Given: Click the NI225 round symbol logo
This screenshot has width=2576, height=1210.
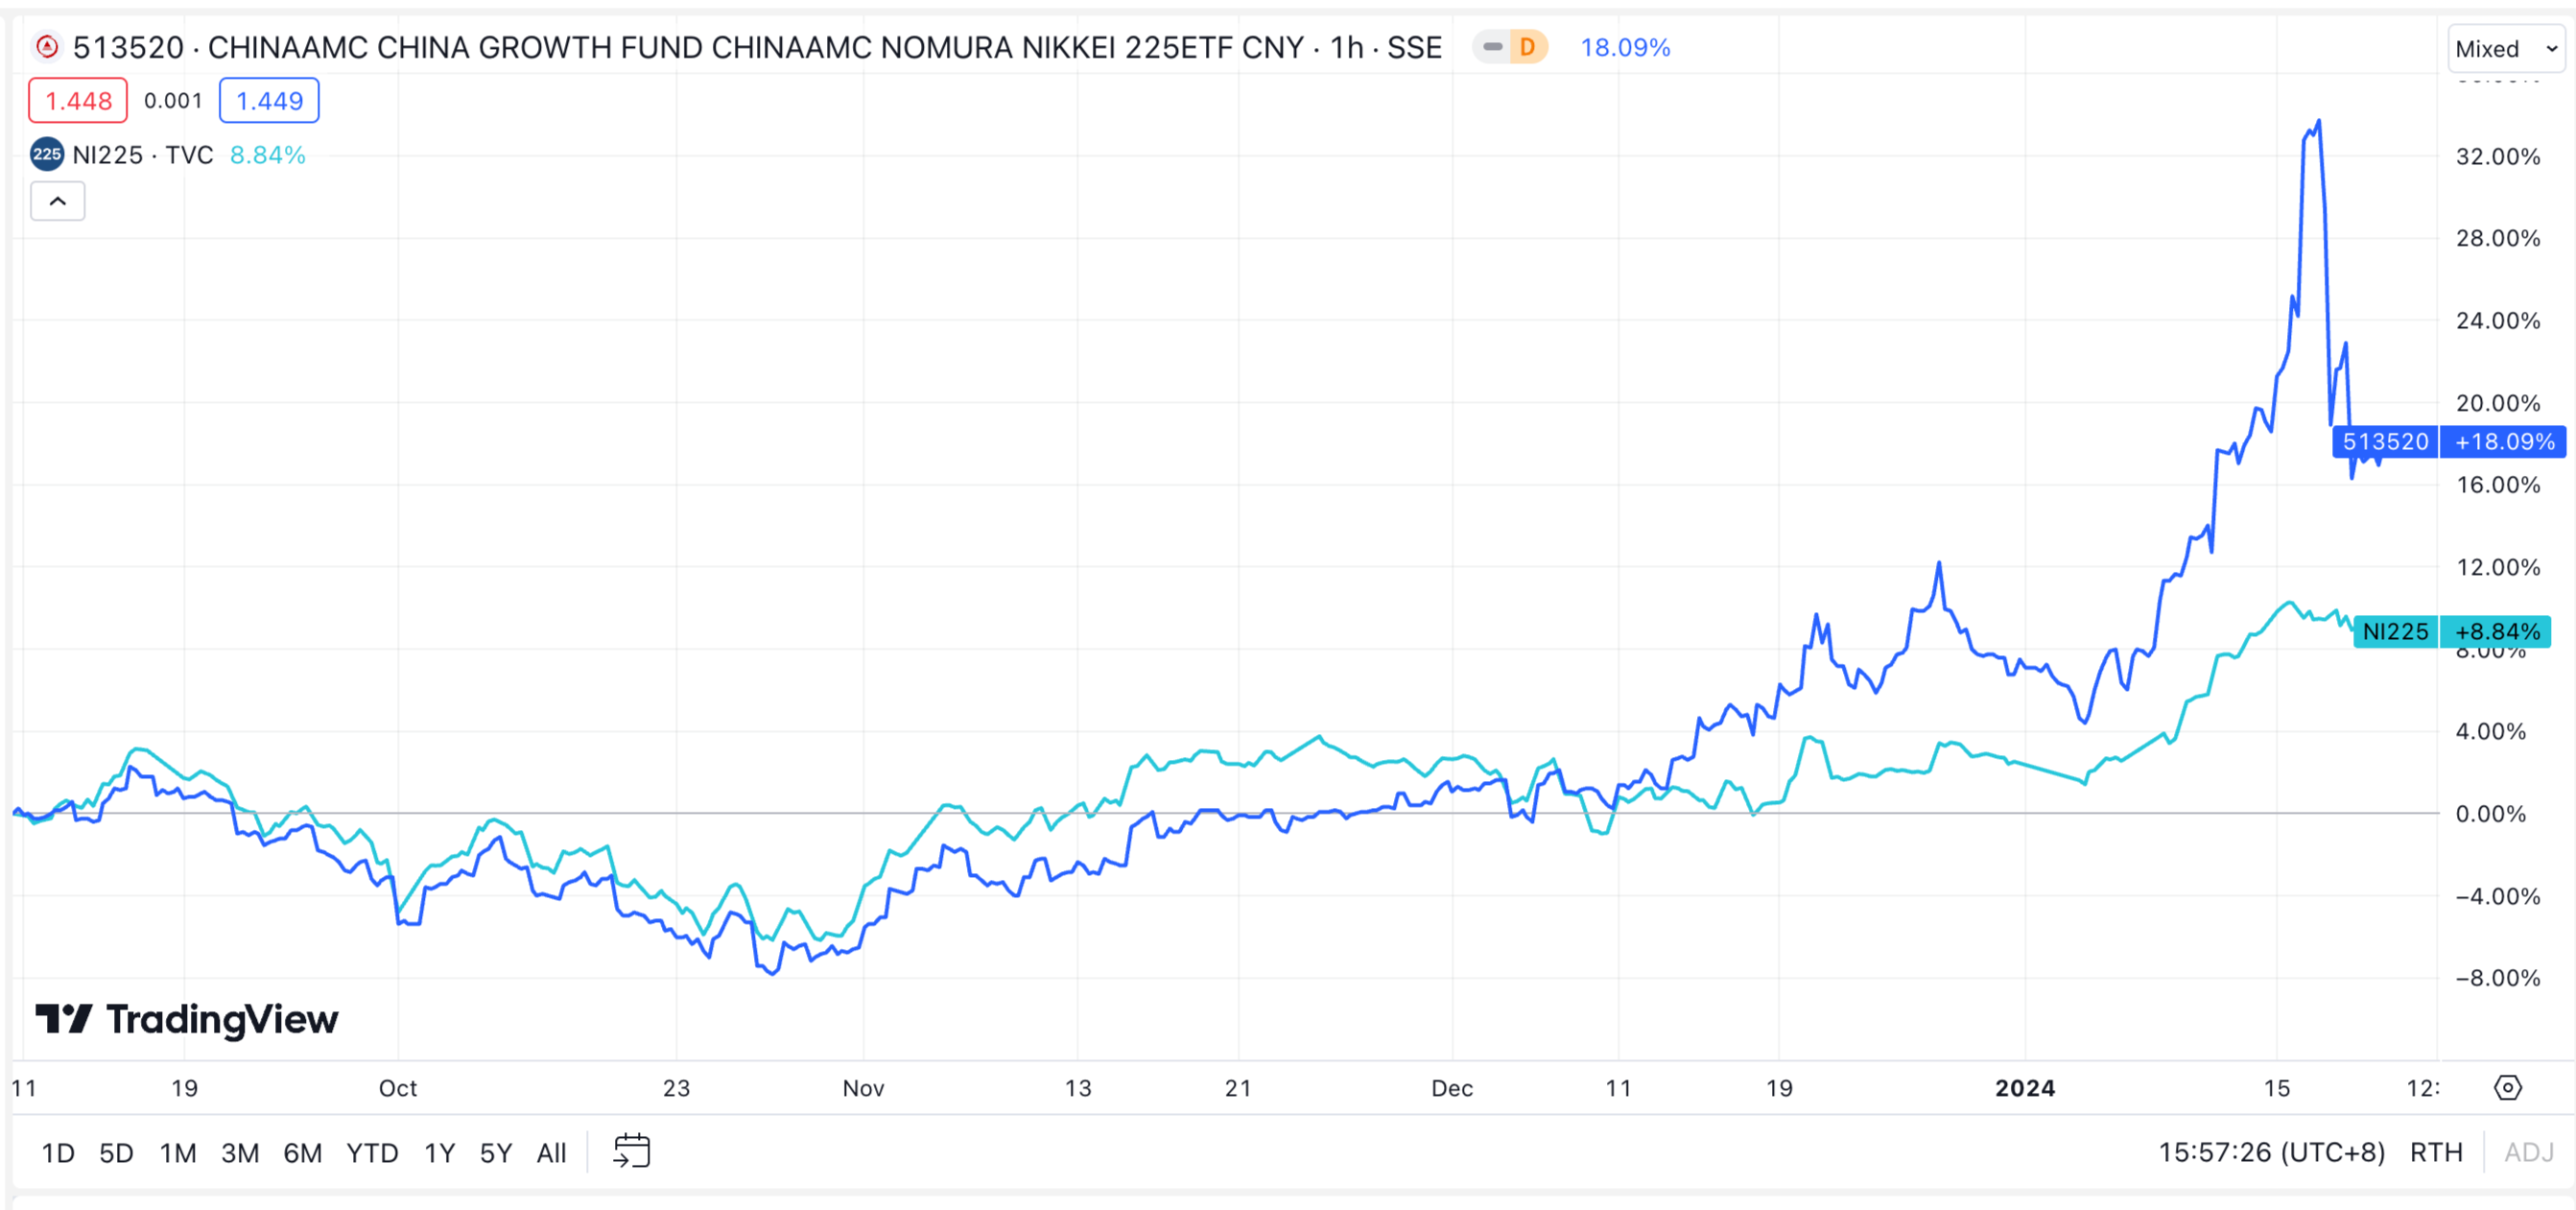Looking at the screenshot, I should coord(46,154).
